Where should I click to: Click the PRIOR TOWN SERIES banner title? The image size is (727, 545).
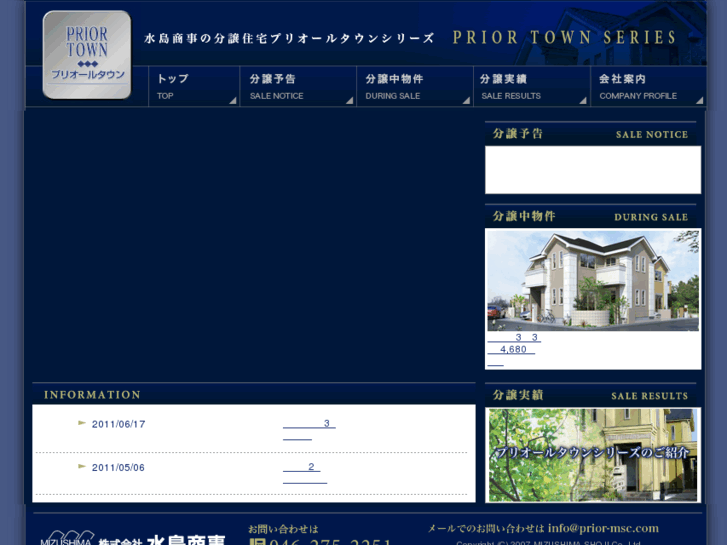564,38
